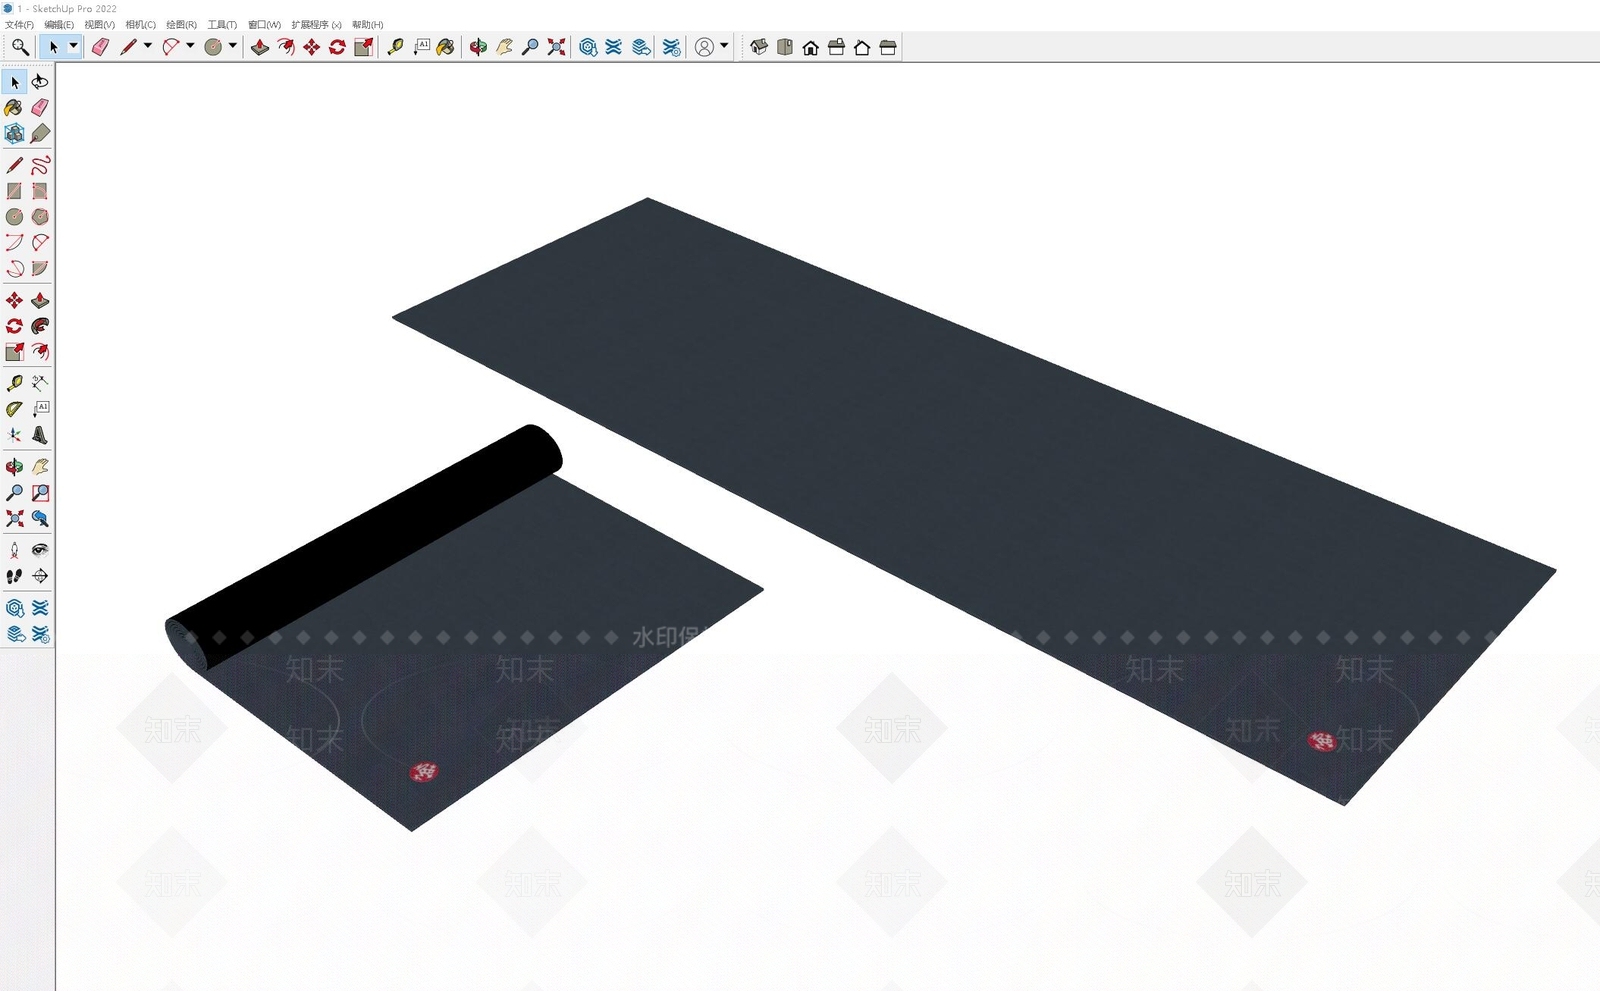The image size is (1600, 991).
Task: Choose the Polygon tool
Action: pos(40,217)
